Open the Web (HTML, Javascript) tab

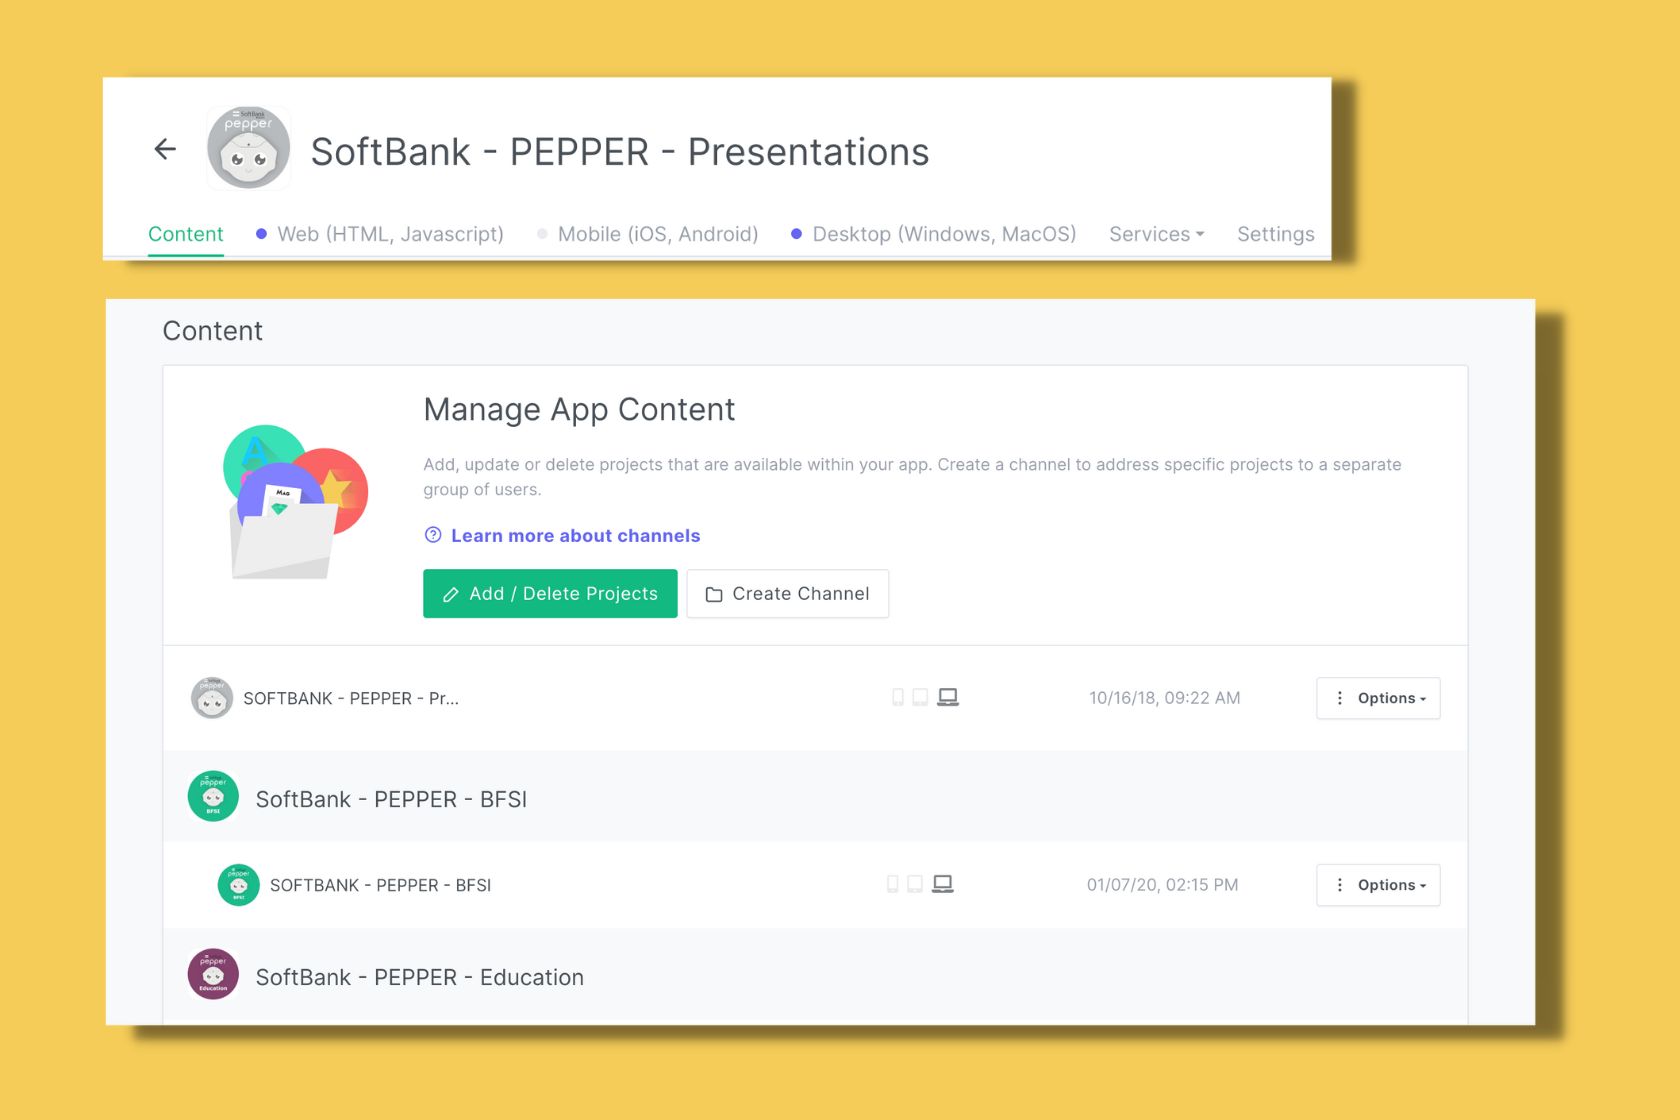[x=390, y=233]
